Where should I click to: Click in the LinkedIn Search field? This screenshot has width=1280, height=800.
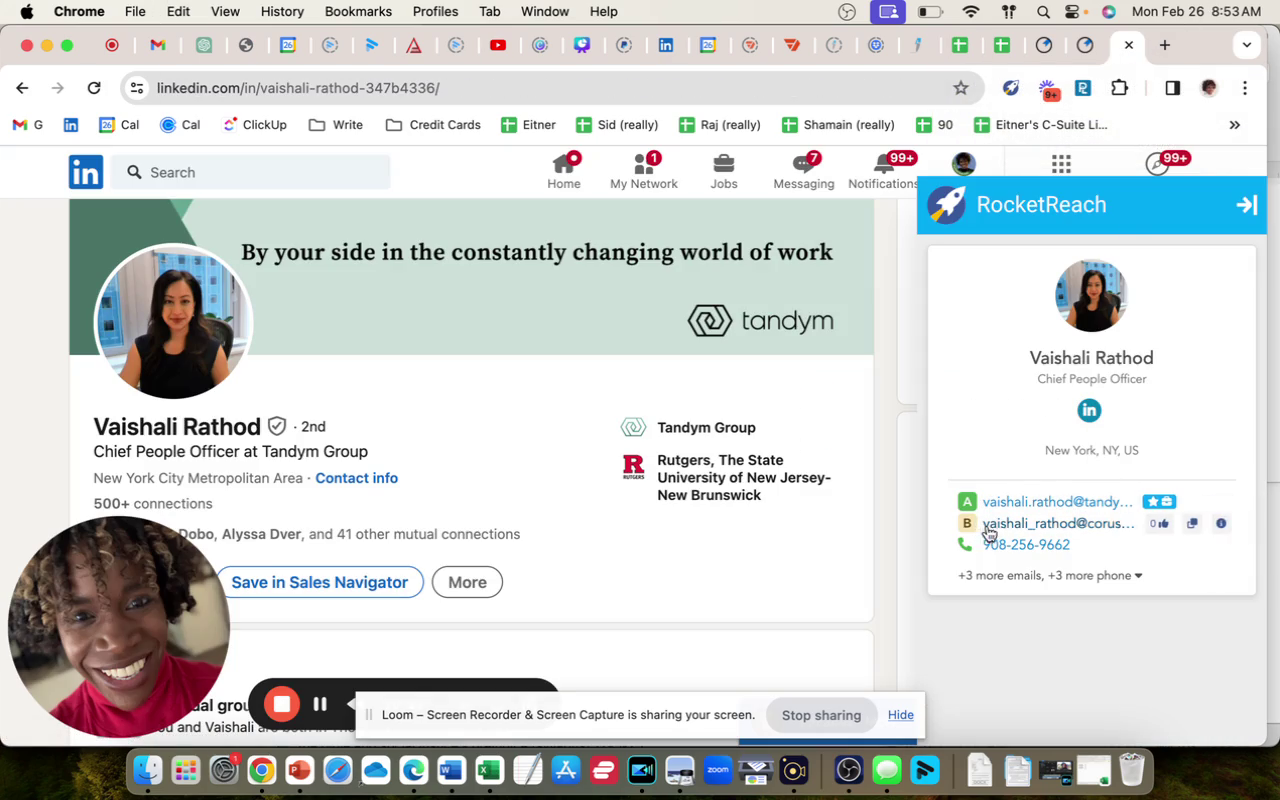click(250, 172)
